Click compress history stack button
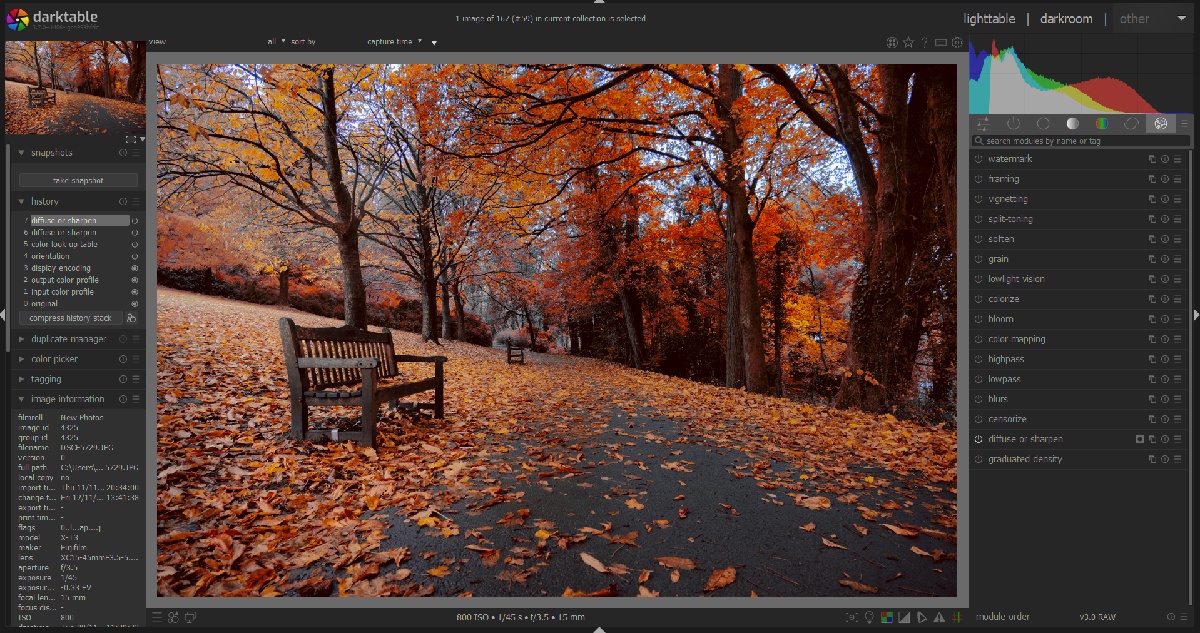Viewport: 1200px width, 633px height. pos(71,318)
